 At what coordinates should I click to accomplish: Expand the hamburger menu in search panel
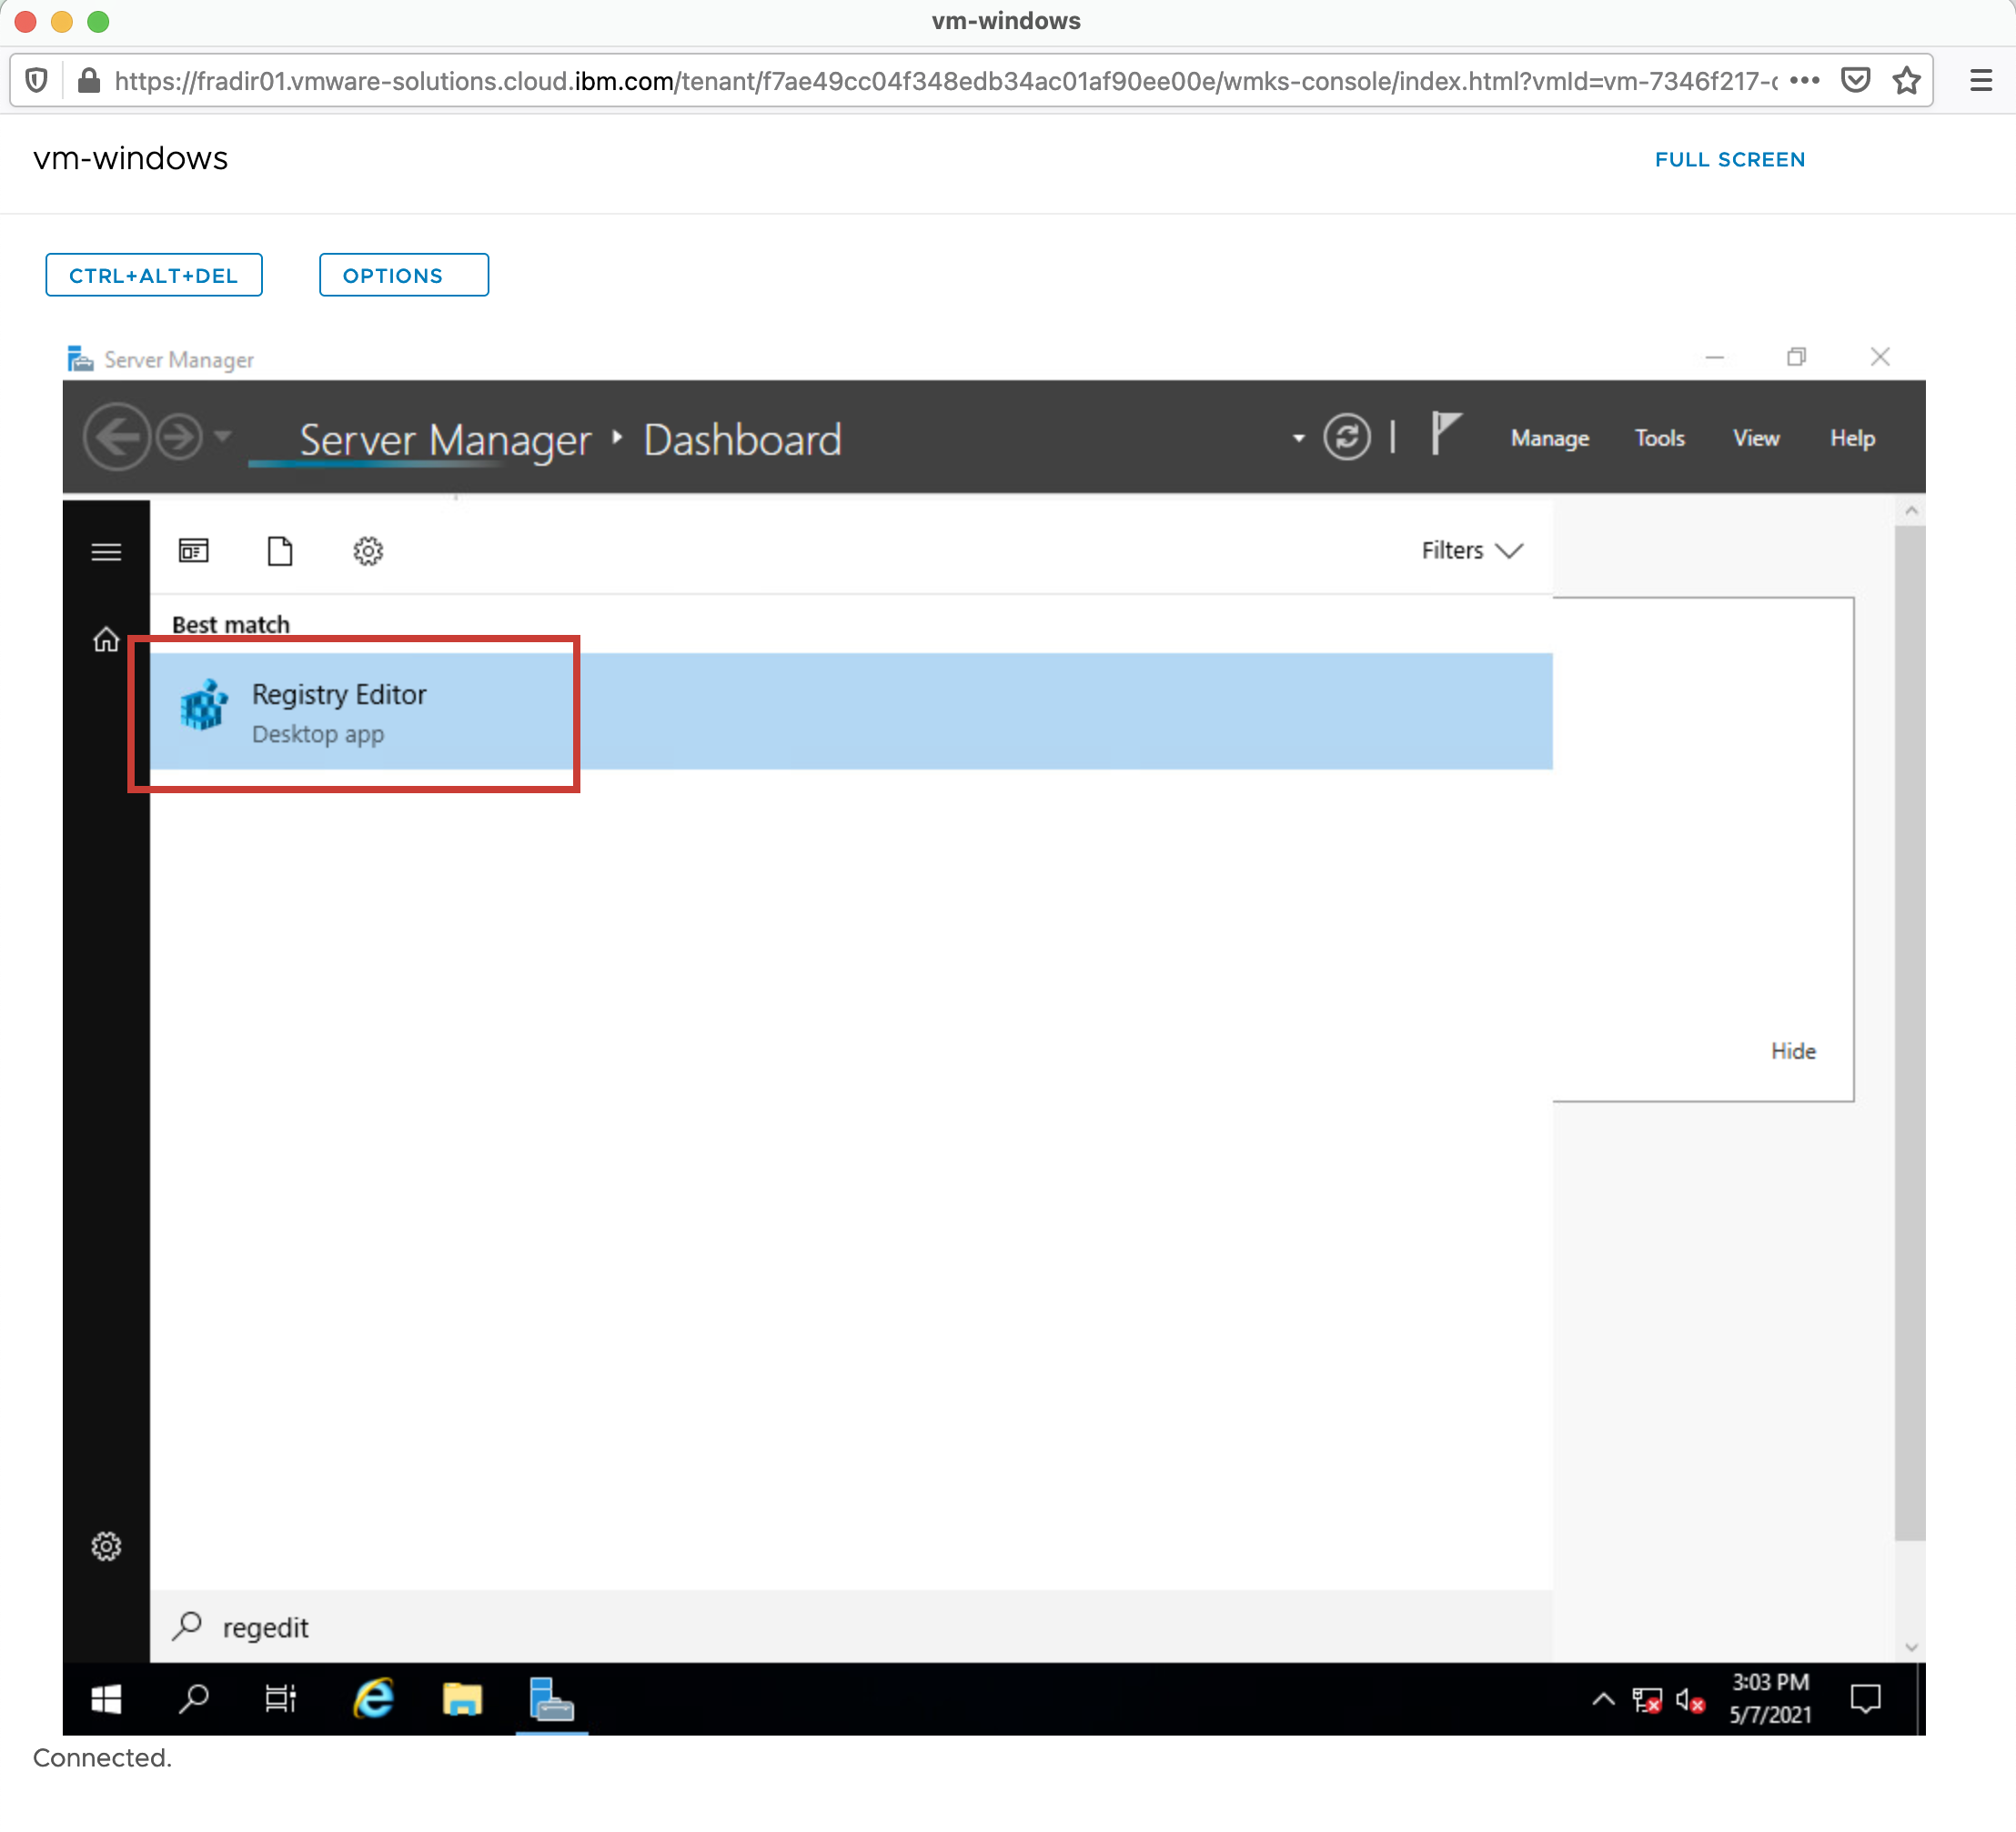(x=106, y=552)
